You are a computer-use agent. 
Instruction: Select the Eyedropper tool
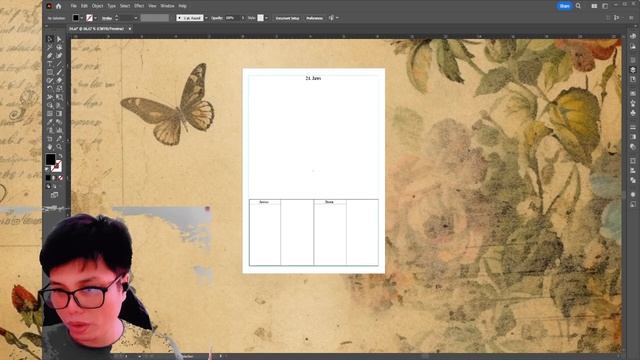pyautogui.click(x=50, y=122)
